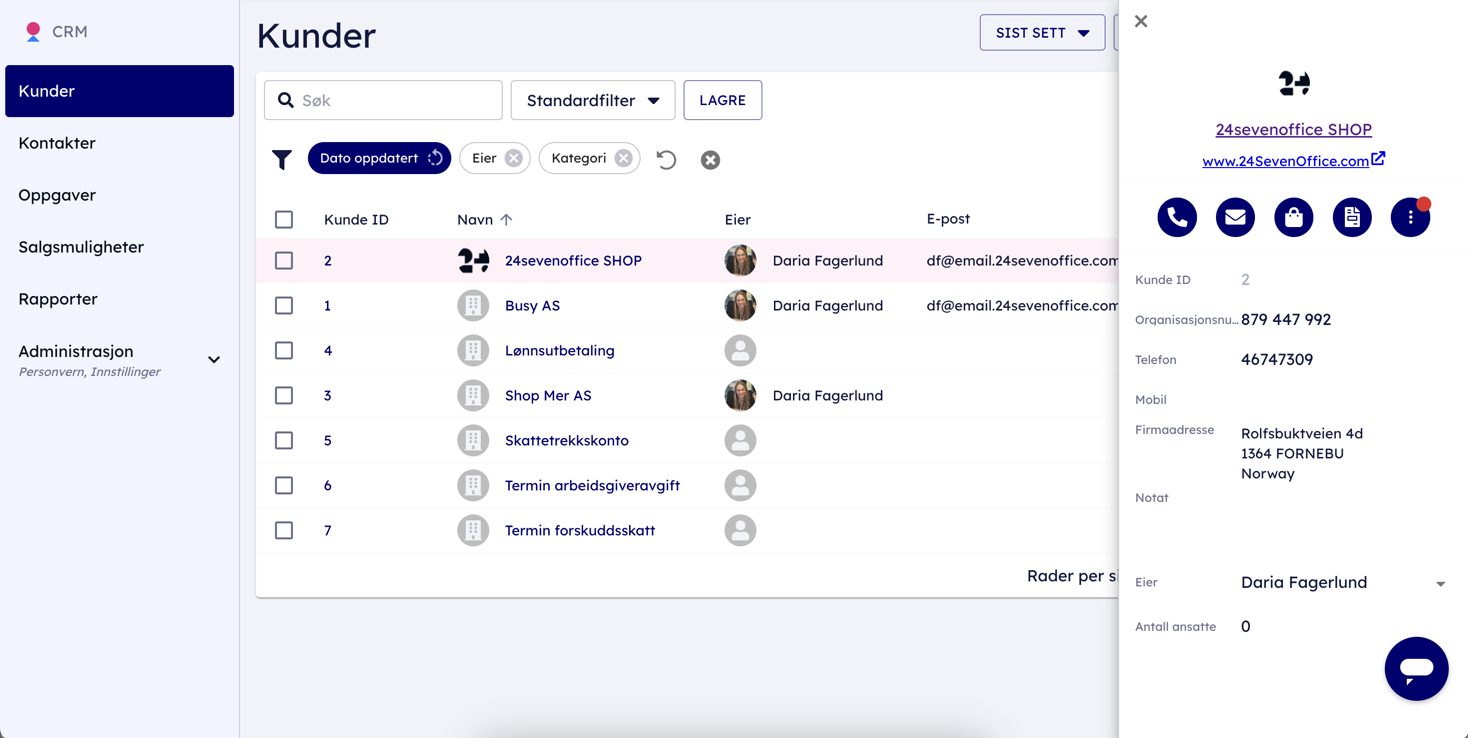1469x738 pixels.
Task: Open the shopping bag icon in customer panel
Action: click(x=1293, y=217)
